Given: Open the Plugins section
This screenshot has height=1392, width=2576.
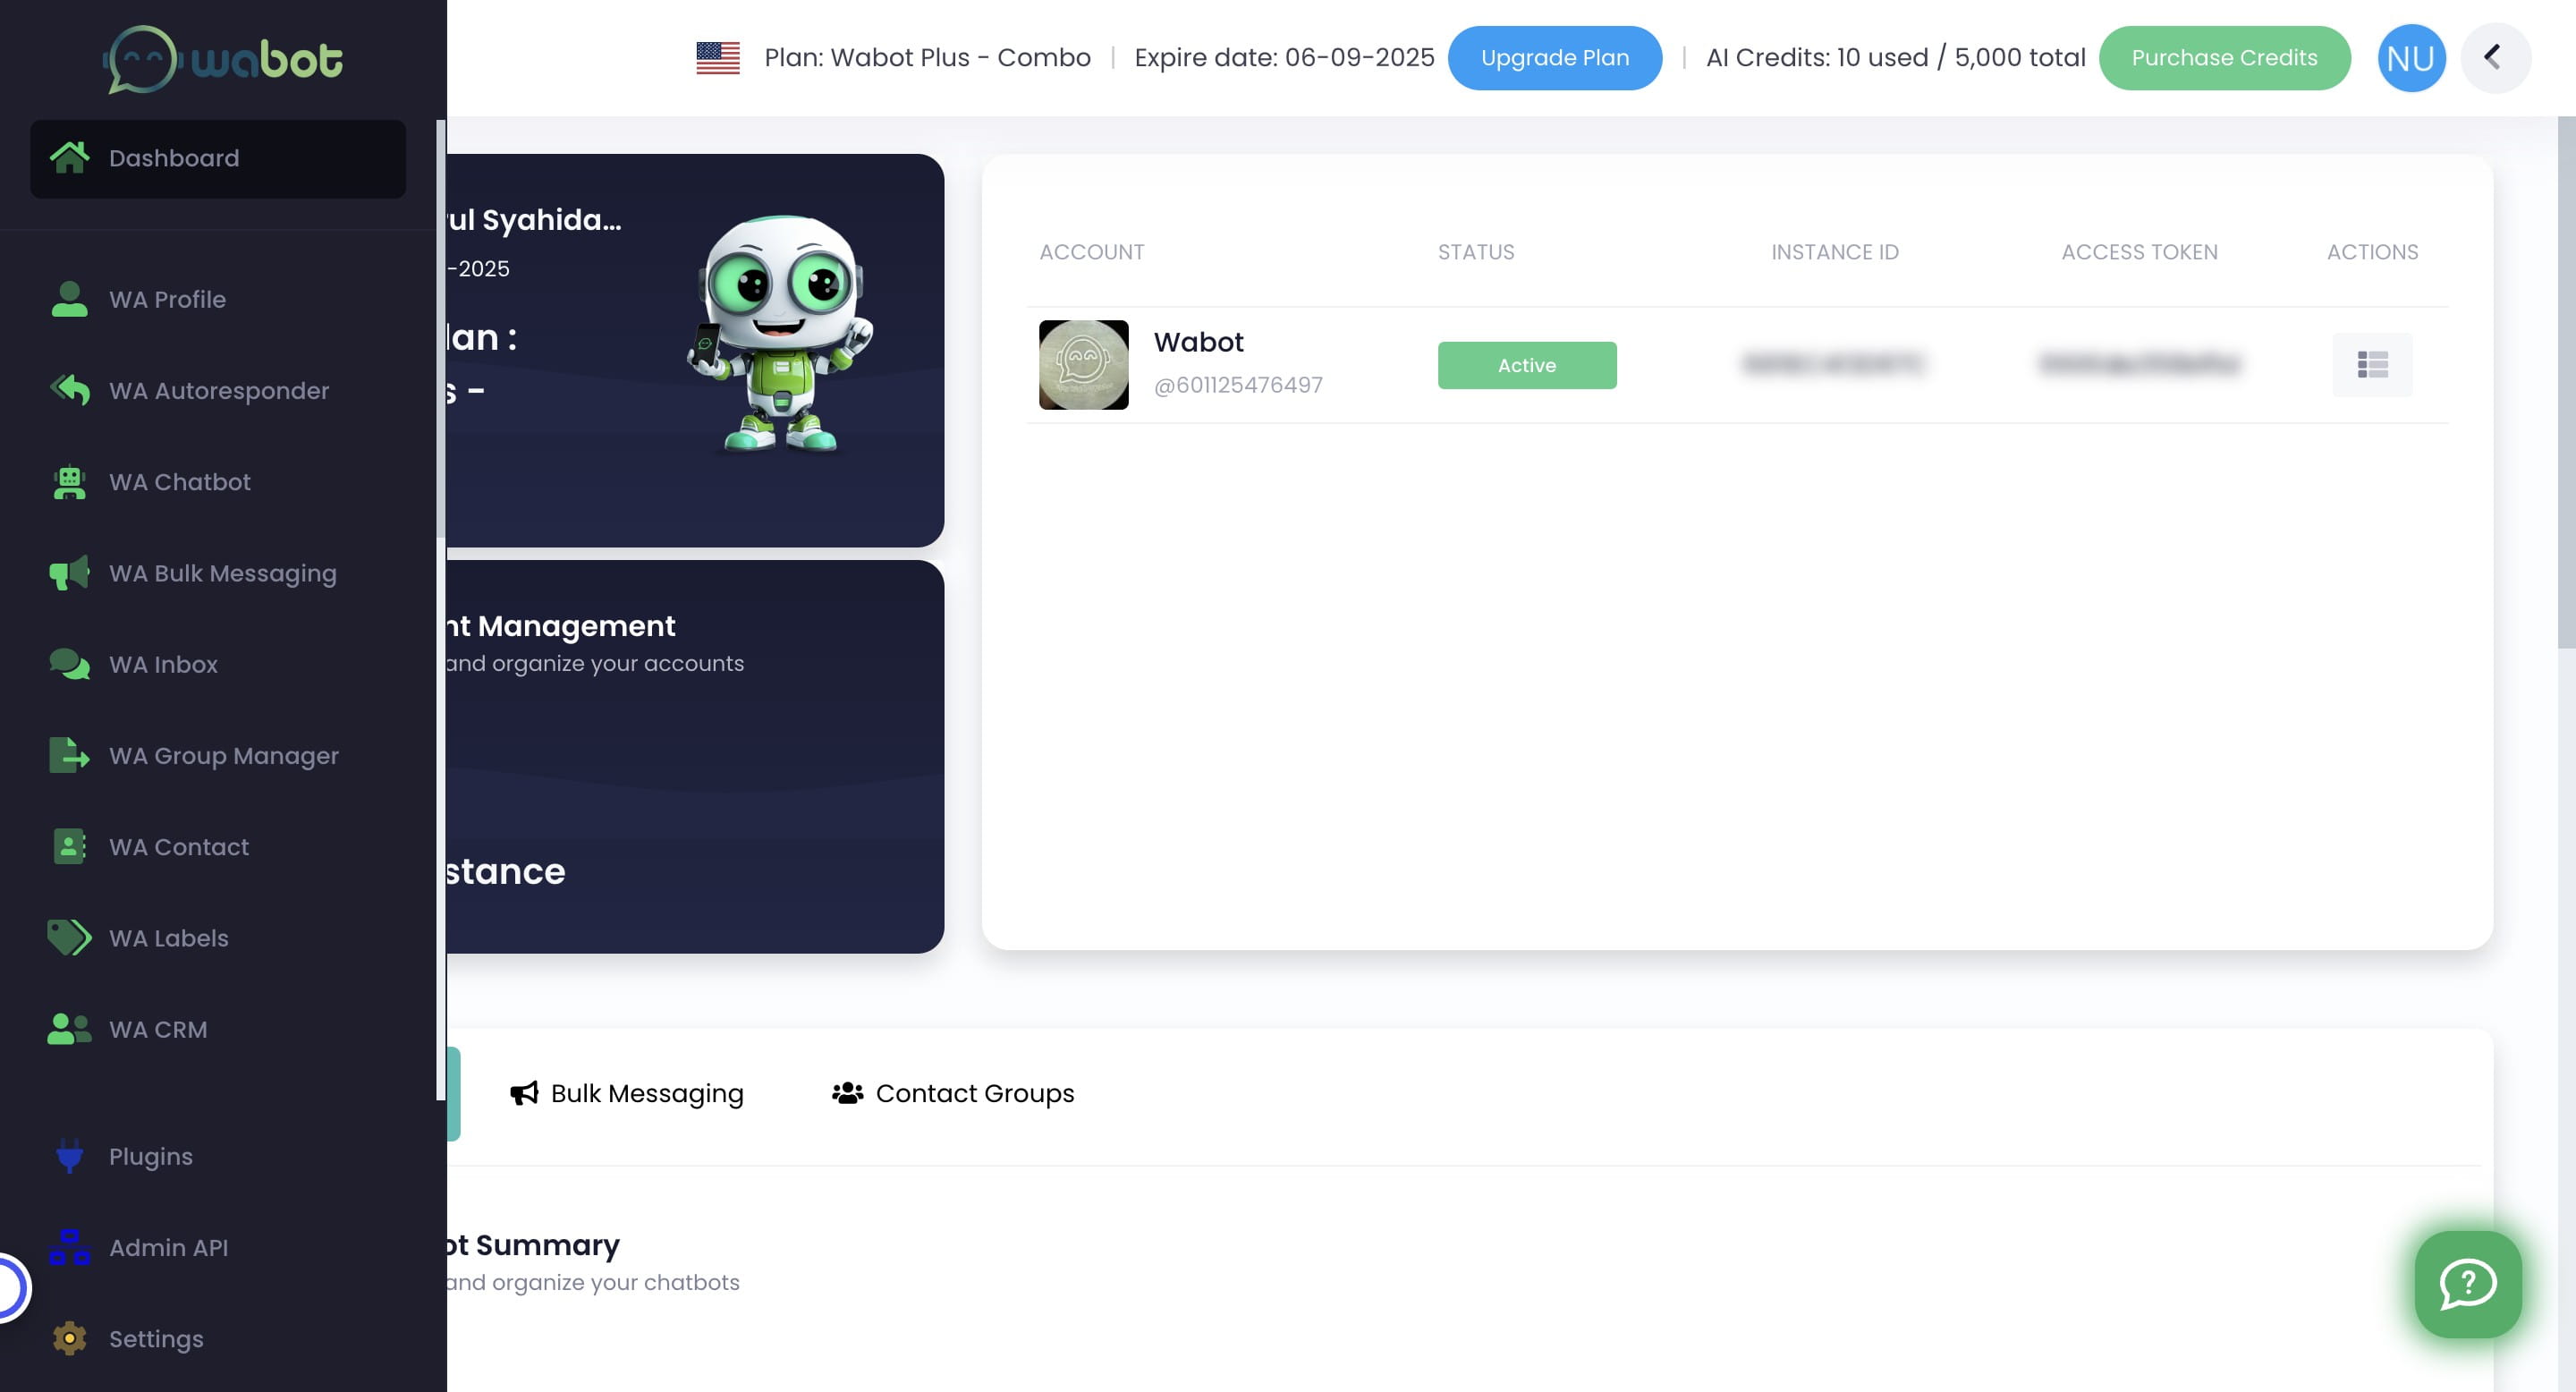Looking at the screenshot, I should pos(150,1156).
